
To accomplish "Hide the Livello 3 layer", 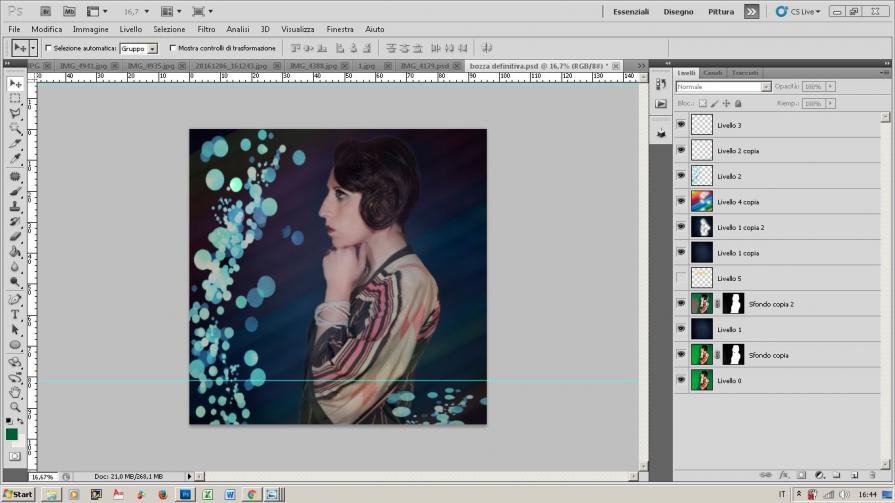I will coord(681,125).
